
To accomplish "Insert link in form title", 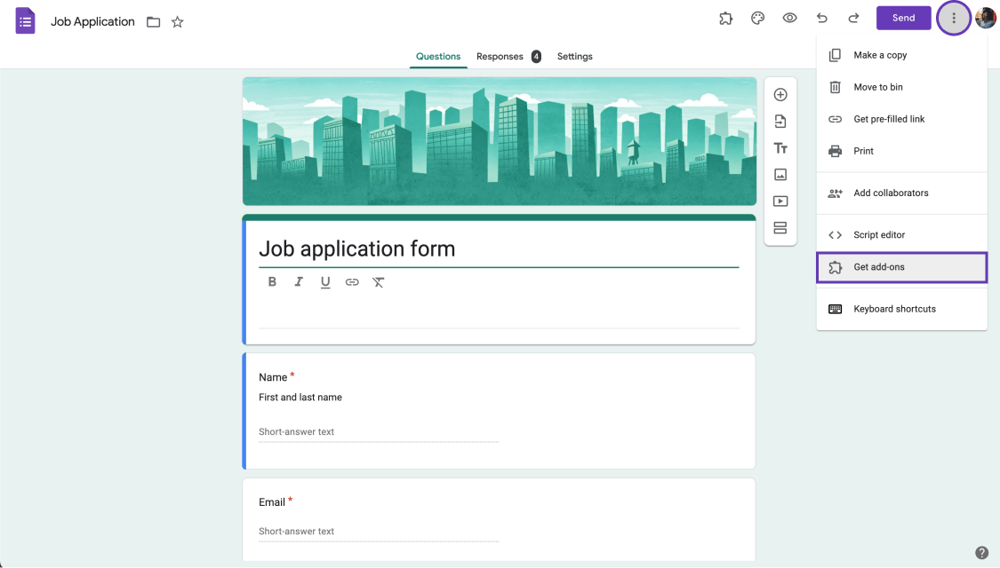I will point(352,282).
